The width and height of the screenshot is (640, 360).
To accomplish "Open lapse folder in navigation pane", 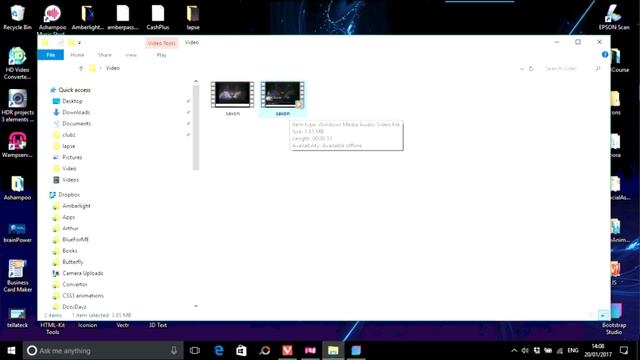I will point(69,146).
